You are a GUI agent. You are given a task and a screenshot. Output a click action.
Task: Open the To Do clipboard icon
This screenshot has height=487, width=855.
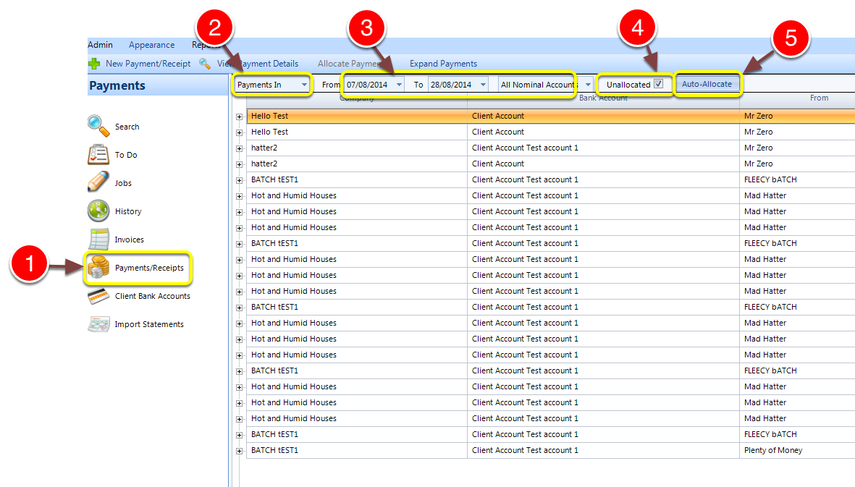click(98, 154)
